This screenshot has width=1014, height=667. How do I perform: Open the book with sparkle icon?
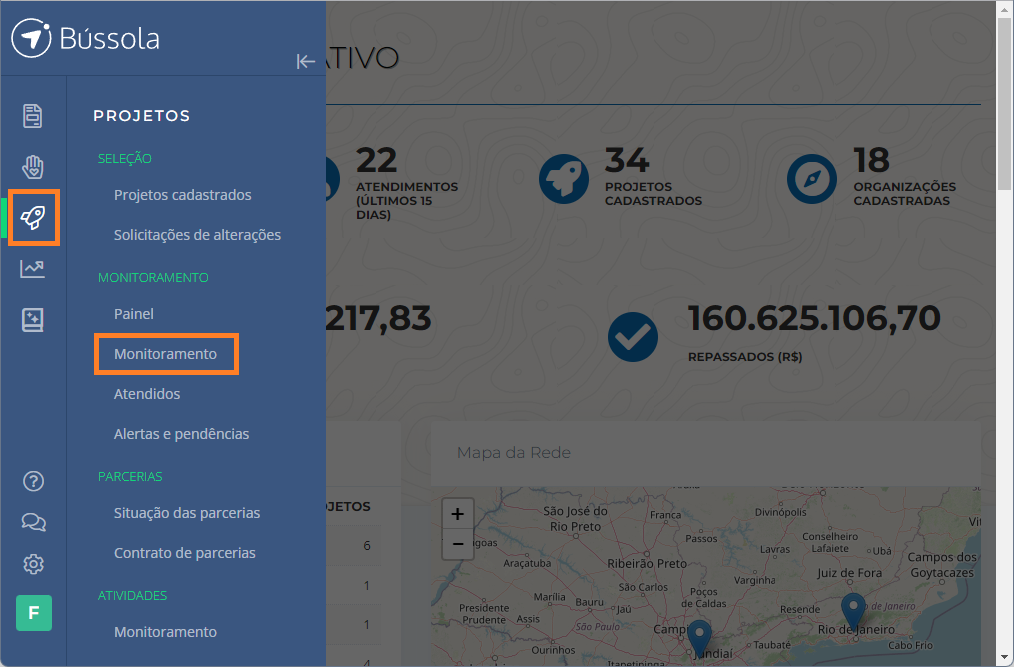click(33, 320)
